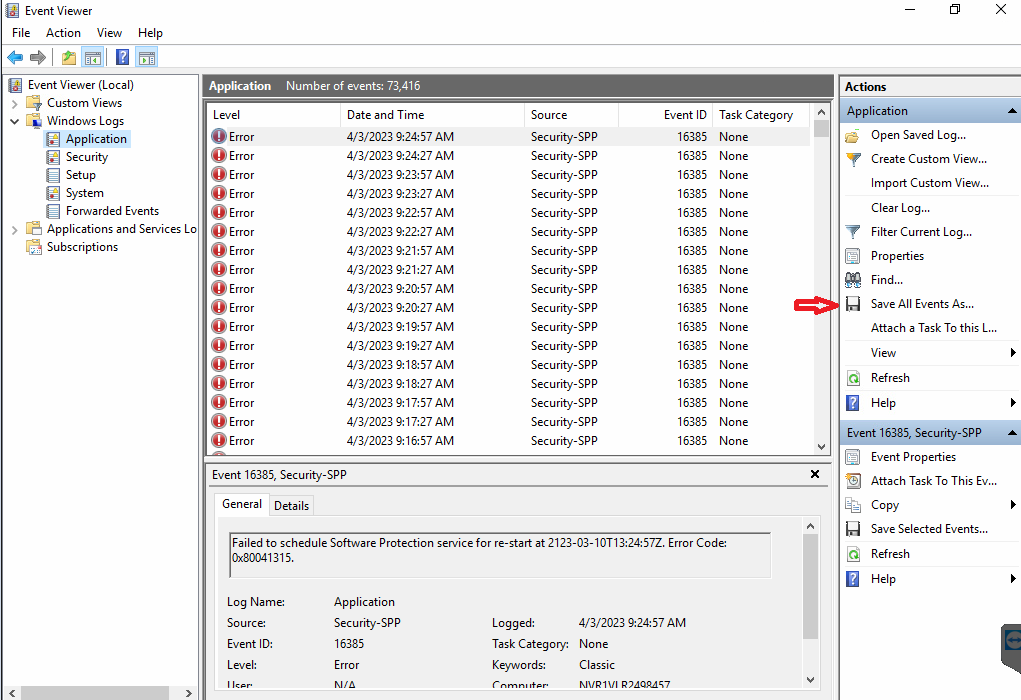Toggle the Show/Hide Console Tree toolbar icon
The width and height of the screenshot is (1021, 700).
tap(92, 58)
